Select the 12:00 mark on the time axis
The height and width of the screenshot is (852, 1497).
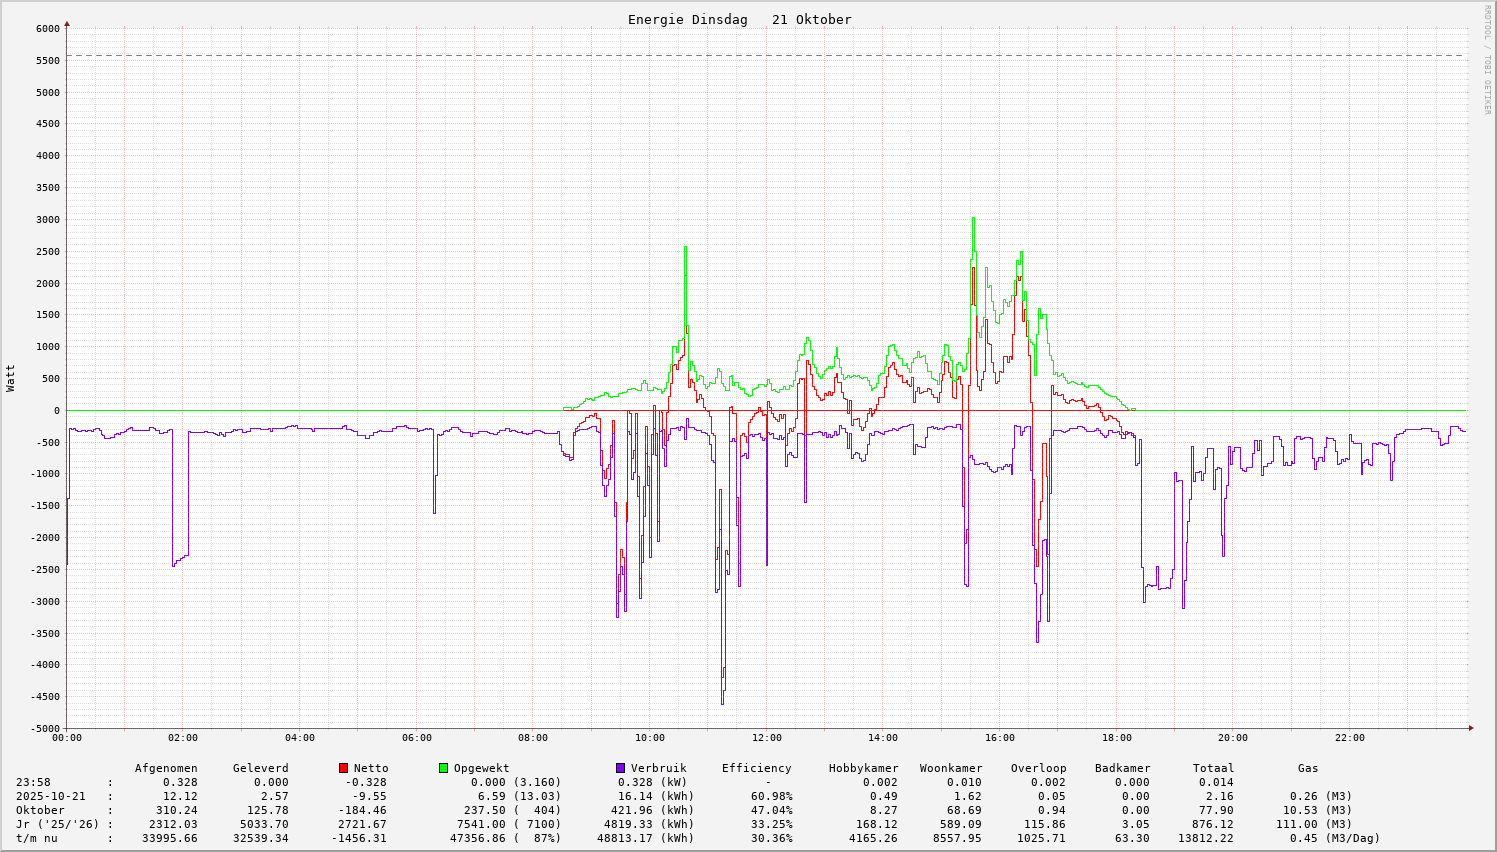click(766, 738)
